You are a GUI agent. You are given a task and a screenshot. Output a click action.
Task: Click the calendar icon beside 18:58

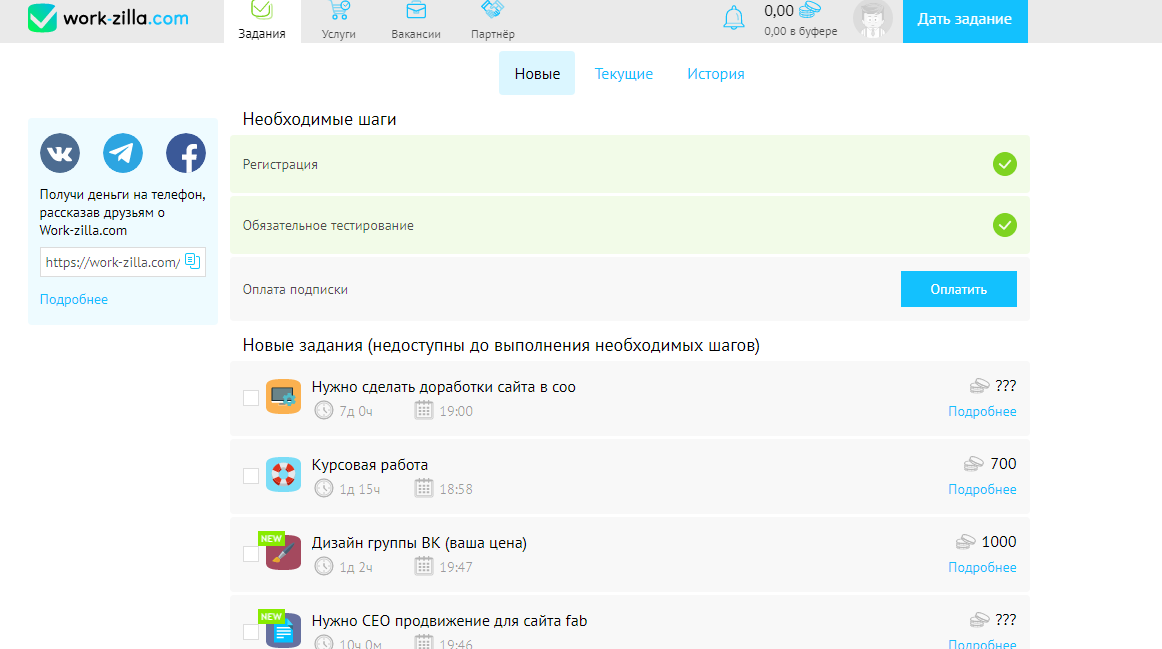click(x=423, y=488)
